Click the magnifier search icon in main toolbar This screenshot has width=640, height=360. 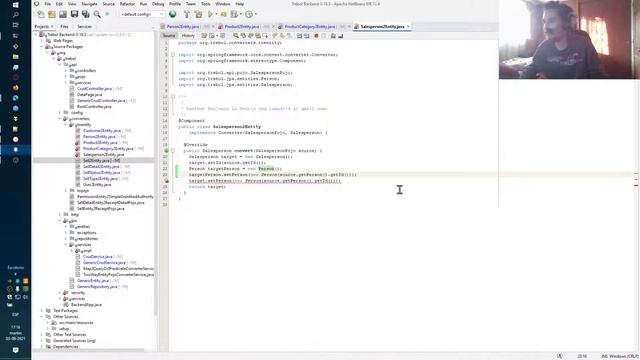pos(97,14)
